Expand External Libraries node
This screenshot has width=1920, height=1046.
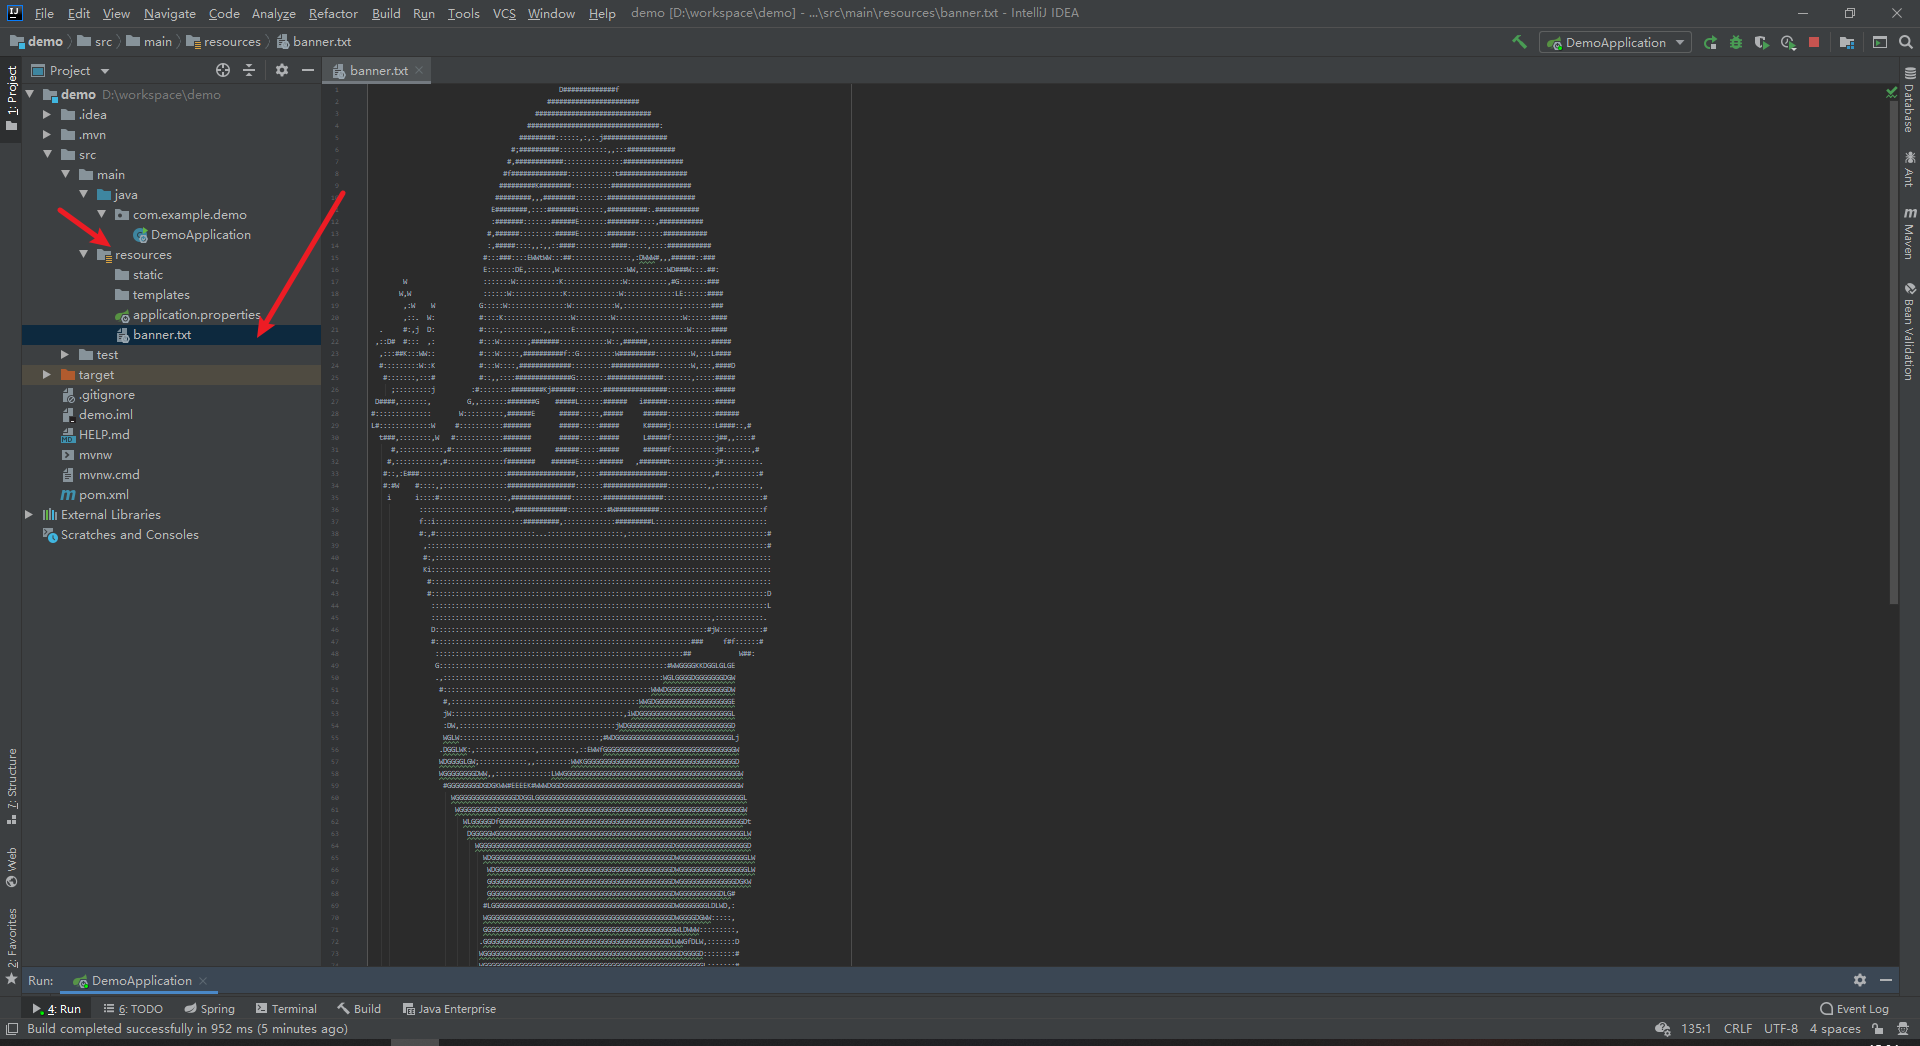(29, 514)
